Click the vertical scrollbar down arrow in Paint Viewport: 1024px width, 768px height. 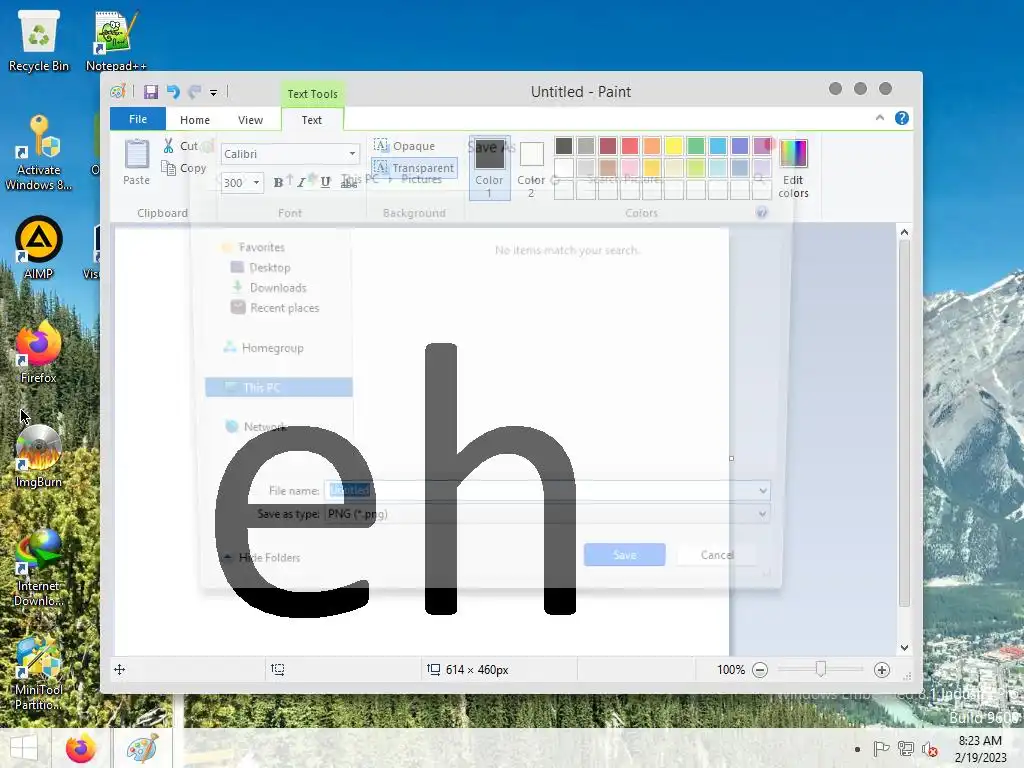point(904,648)
